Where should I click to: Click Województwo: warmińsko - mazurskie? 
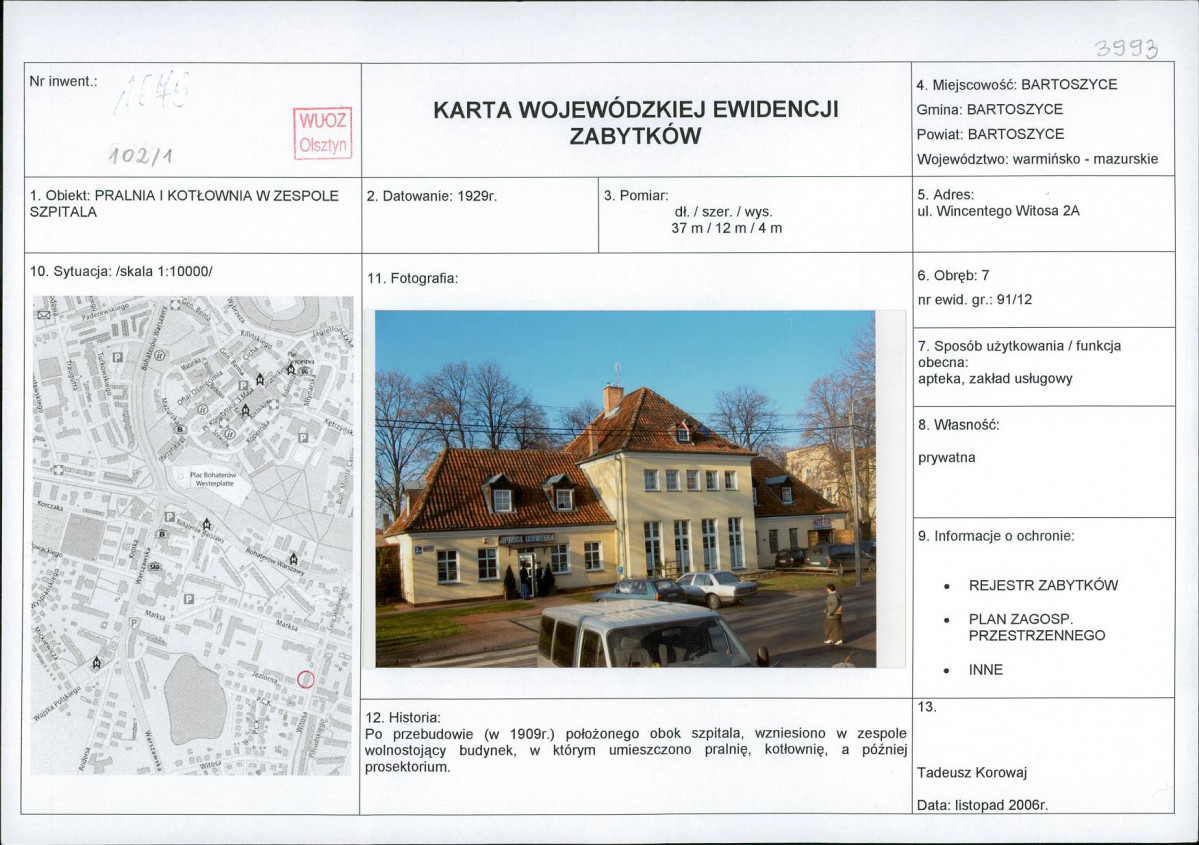(x=1038, y=159)
